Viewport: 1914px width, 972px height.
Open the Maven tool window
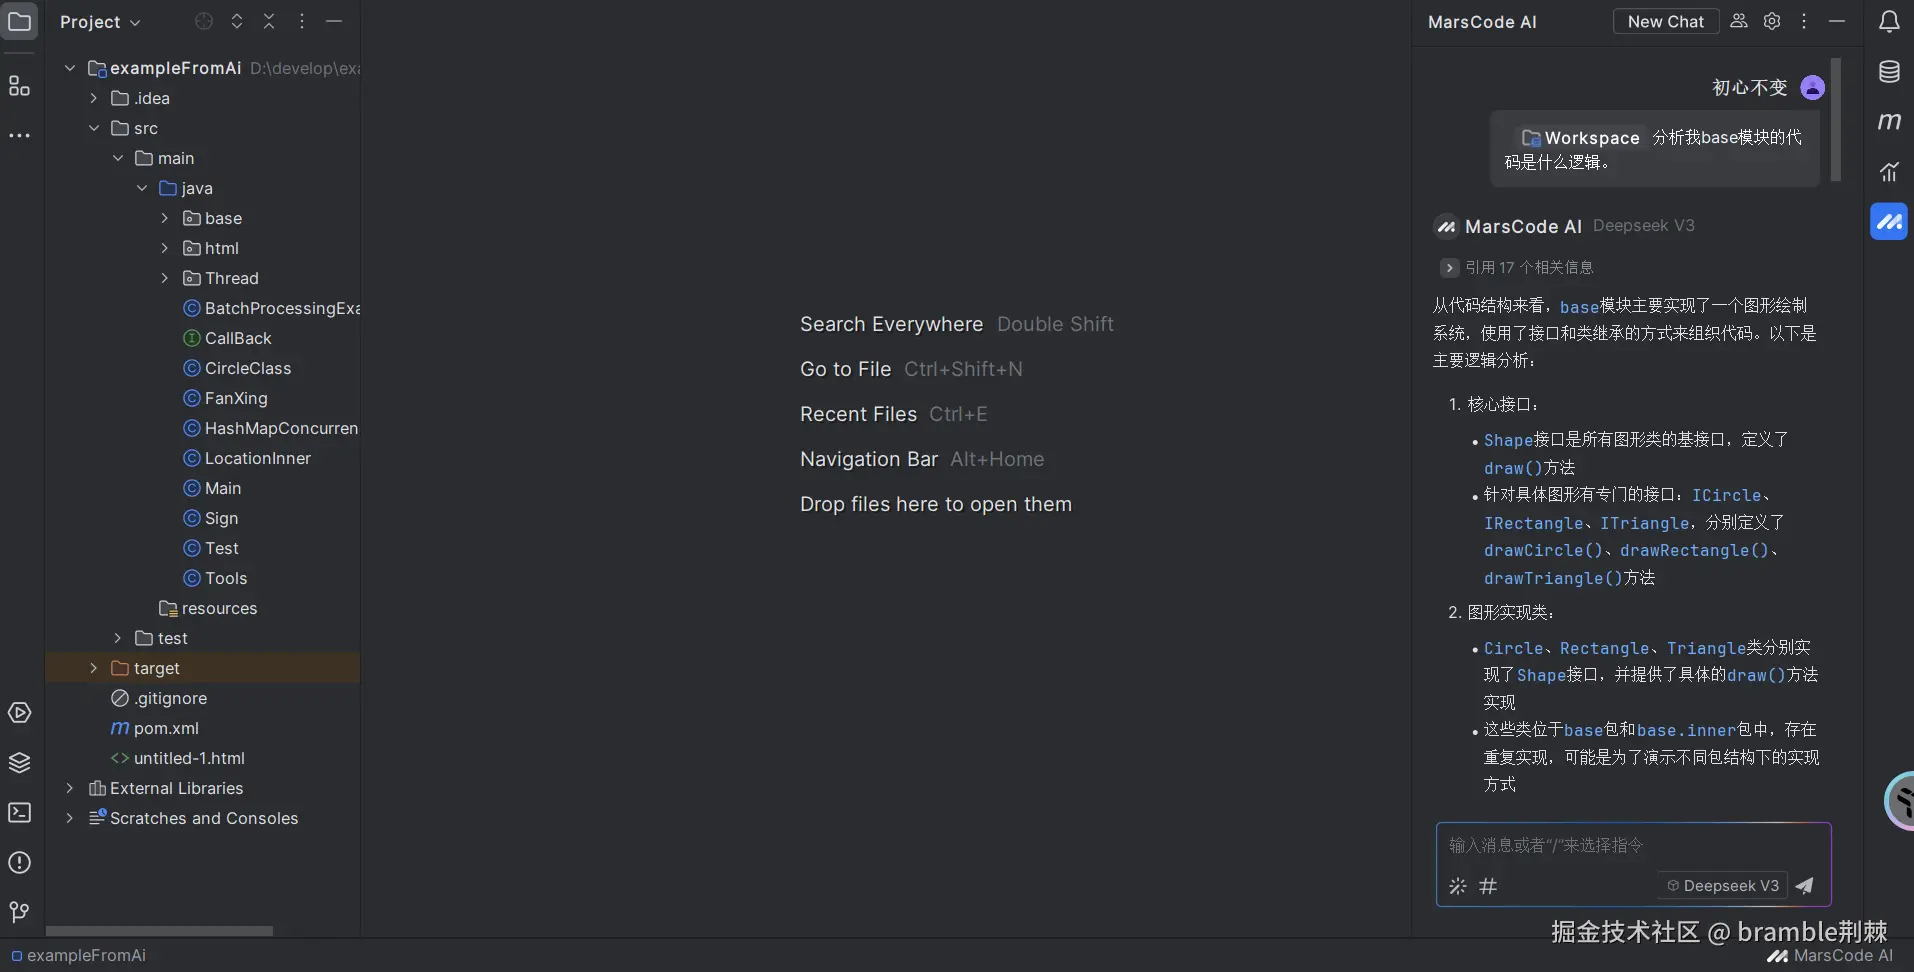tap(1888, 121)
